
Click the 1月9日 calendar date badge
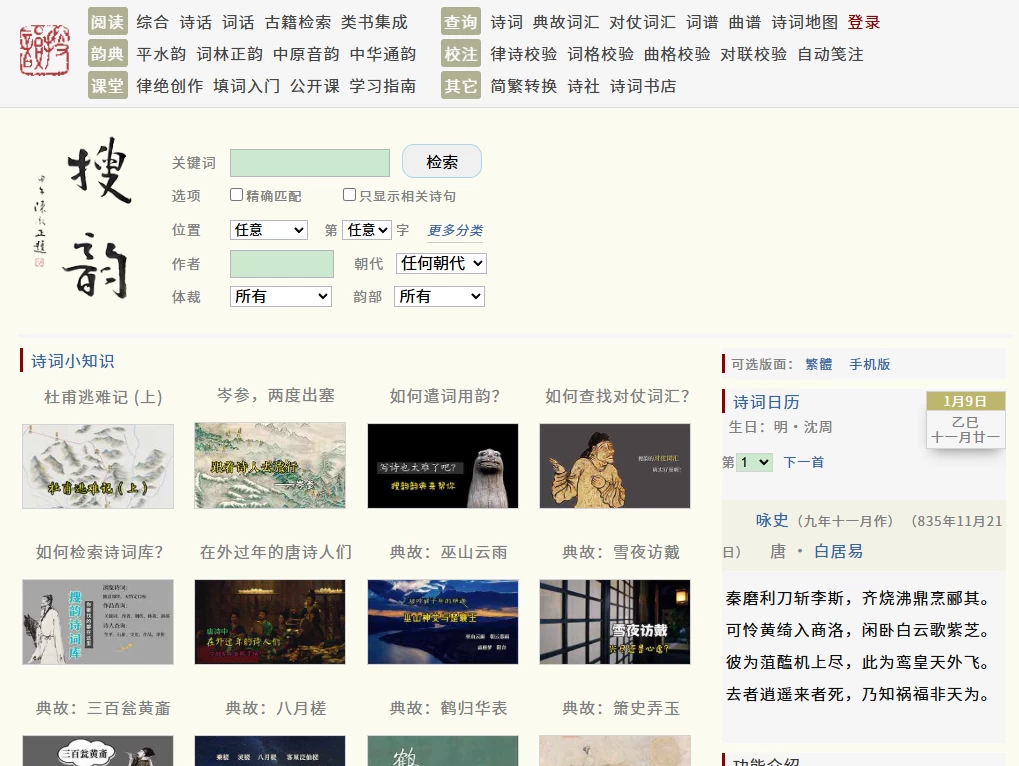(965, 401)
